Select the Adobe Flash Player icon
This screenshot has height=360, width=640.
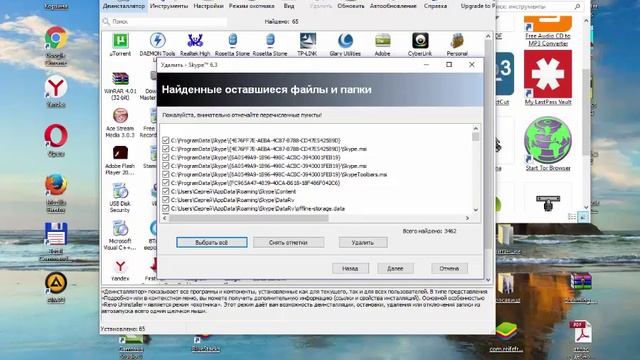coord(120,160)
